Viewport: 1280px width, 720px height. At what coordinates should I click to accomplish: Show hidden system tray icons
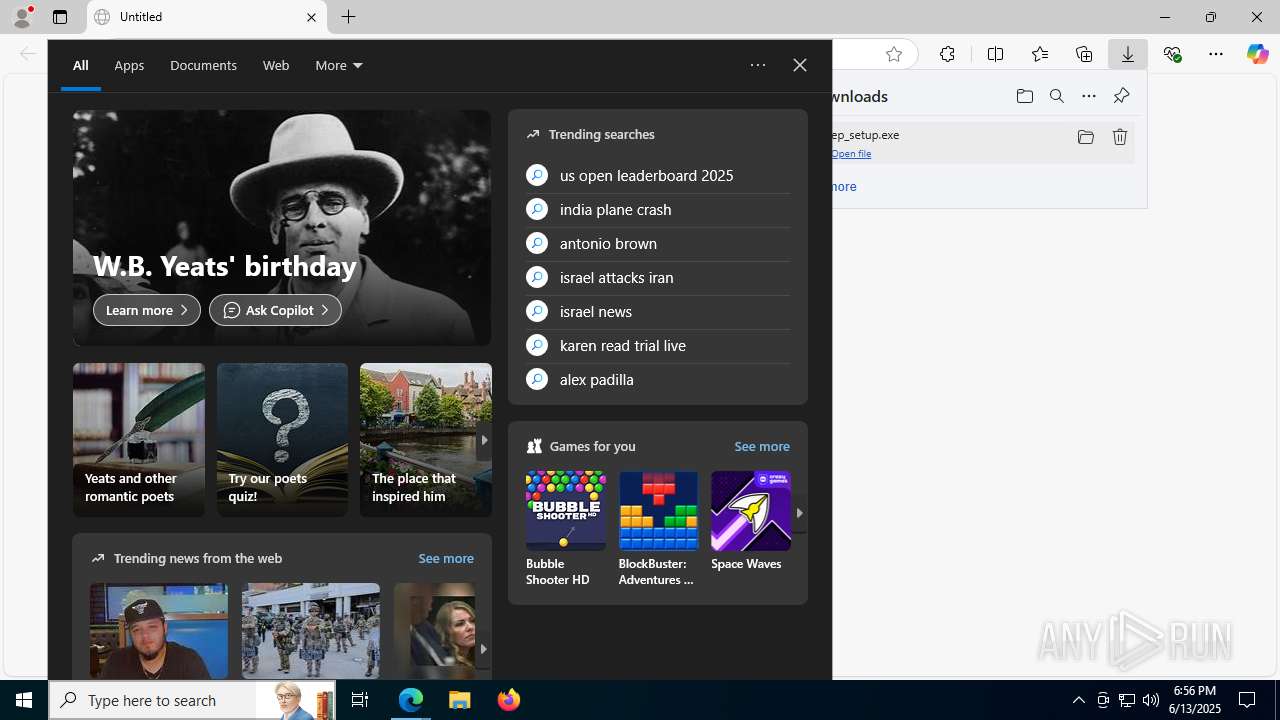tap(1078, 700)
